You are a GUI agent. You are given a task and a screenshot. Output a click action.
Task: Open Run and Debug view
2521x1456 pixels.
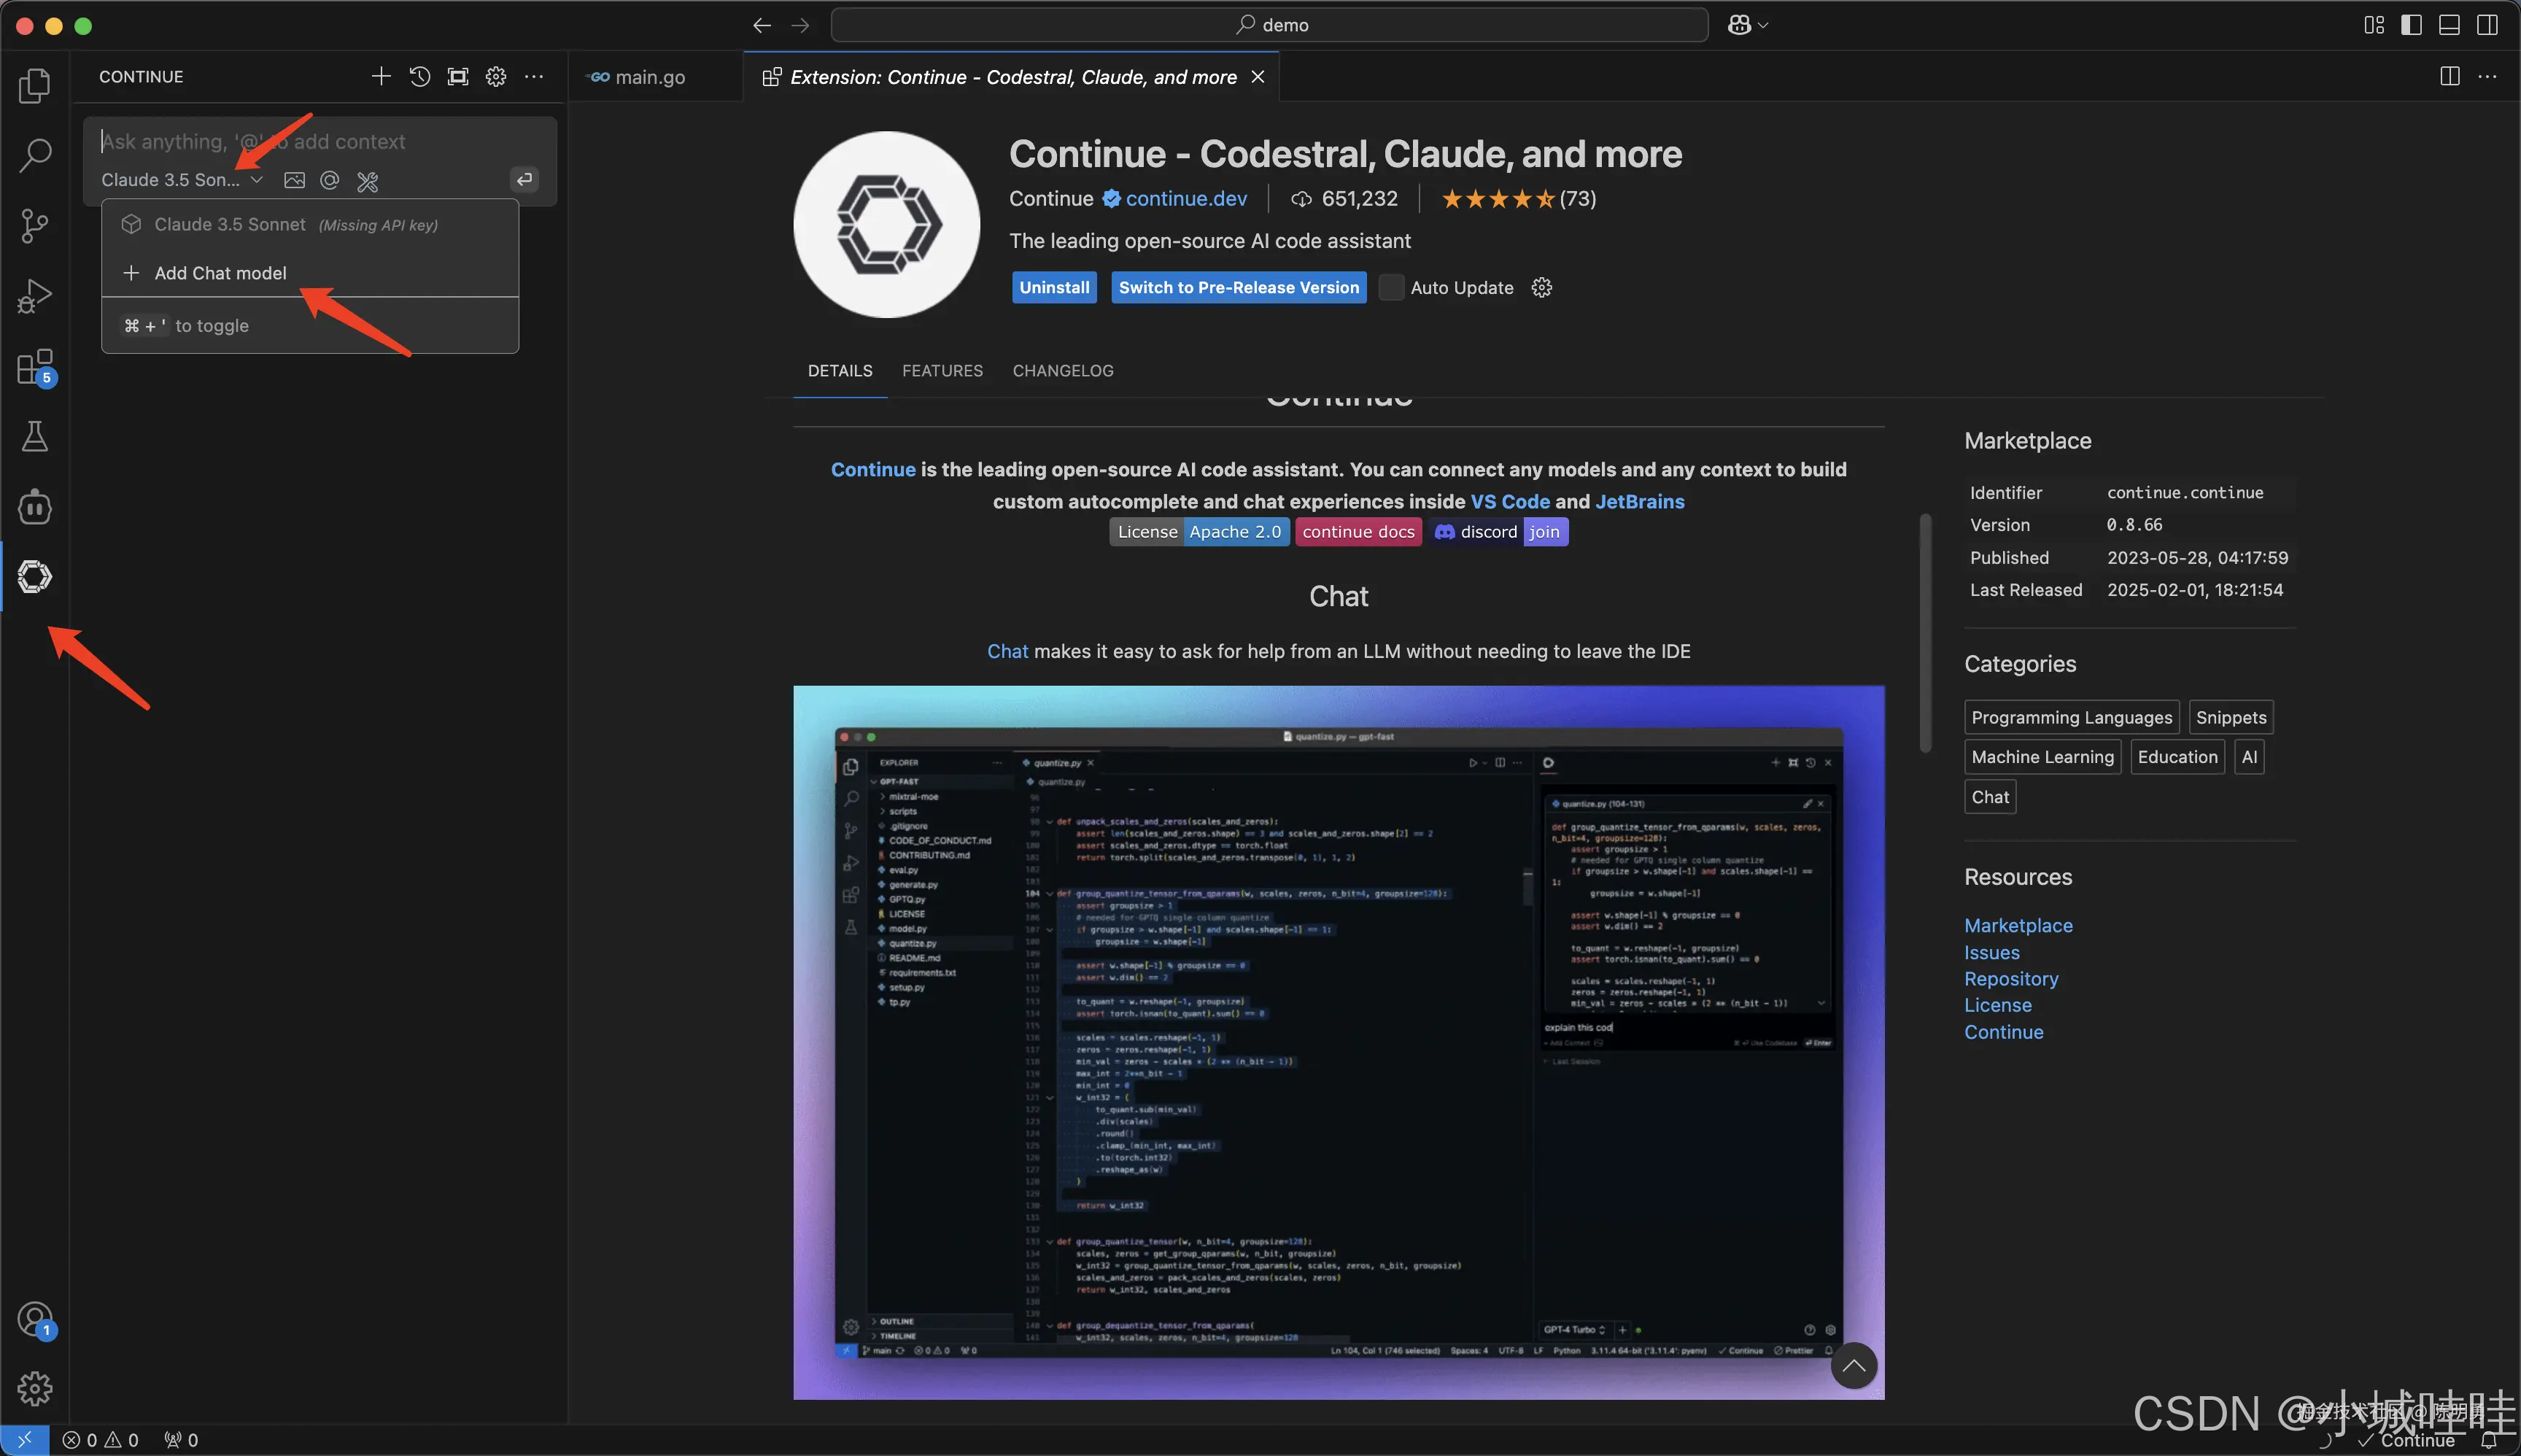[x=35, y=296]
